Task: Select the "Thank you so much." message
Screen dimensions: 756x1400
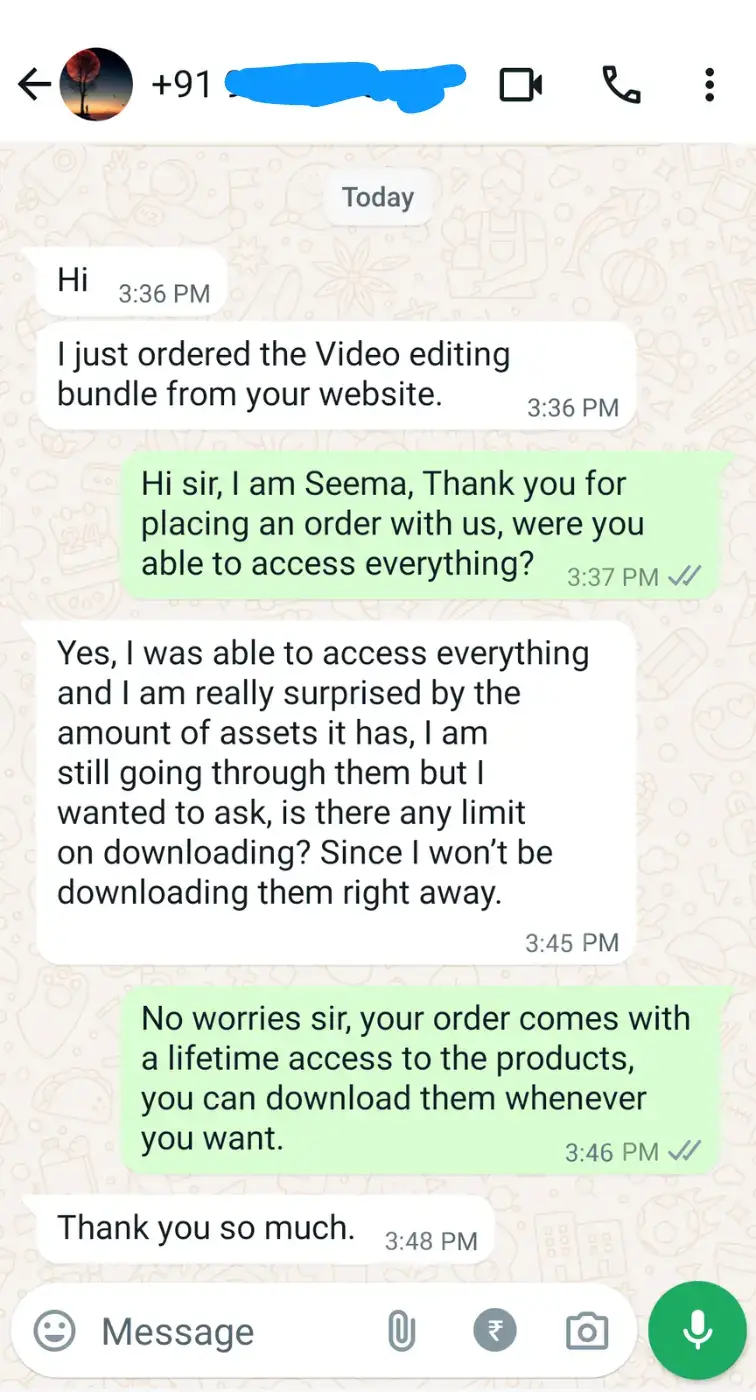Action: (x=266, y=1229)
